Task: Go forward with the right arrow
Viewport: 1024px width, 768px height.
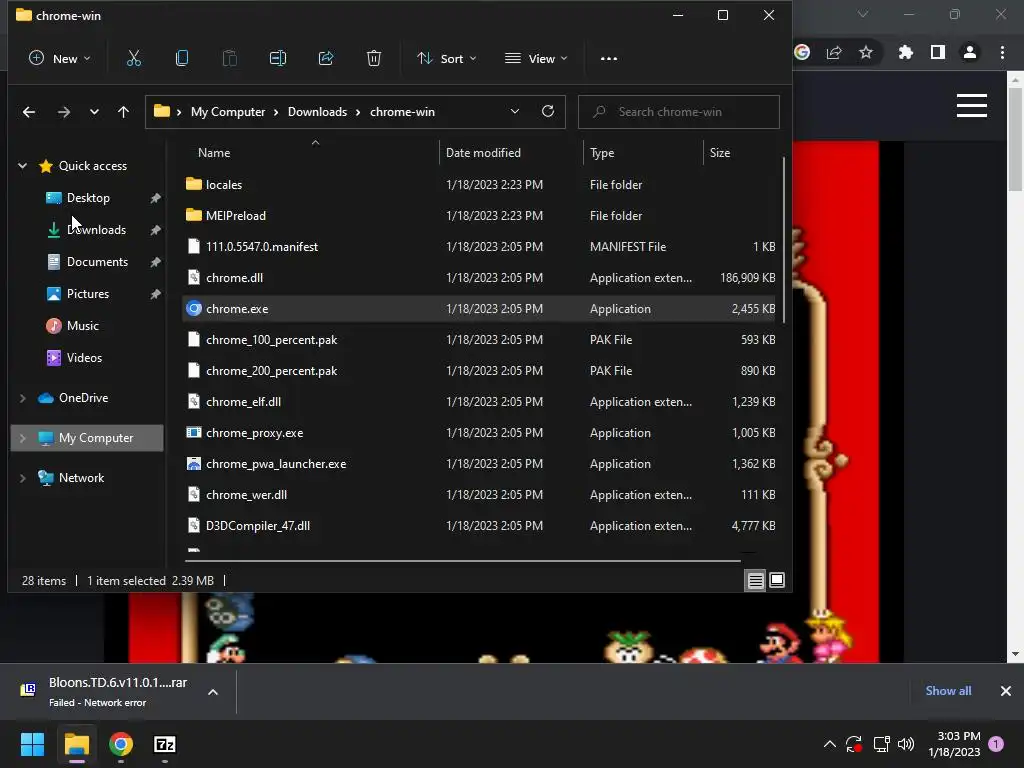Action: pos(63,112)
